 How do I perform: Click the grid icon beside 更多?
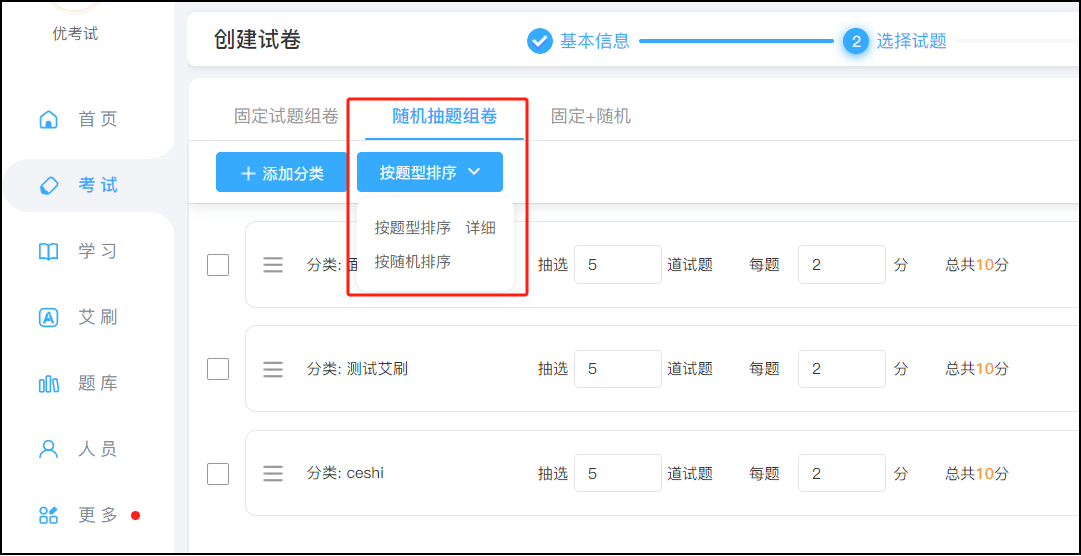48,515
